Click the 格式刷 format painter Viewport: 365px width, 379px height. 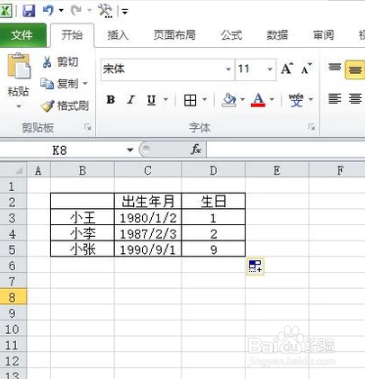pyautogui.click(x=65, y=106)
